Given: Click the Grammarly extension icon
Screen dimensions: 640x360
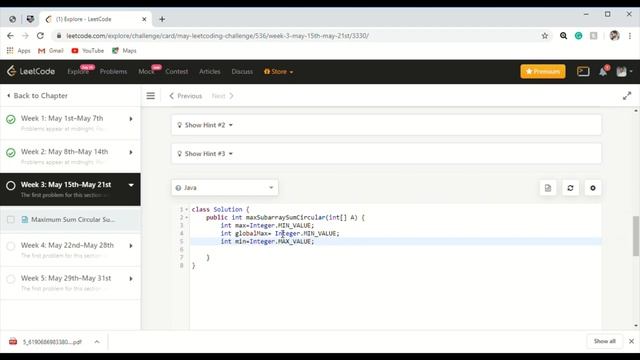Looking at the screenshot, I should (578, 36).
